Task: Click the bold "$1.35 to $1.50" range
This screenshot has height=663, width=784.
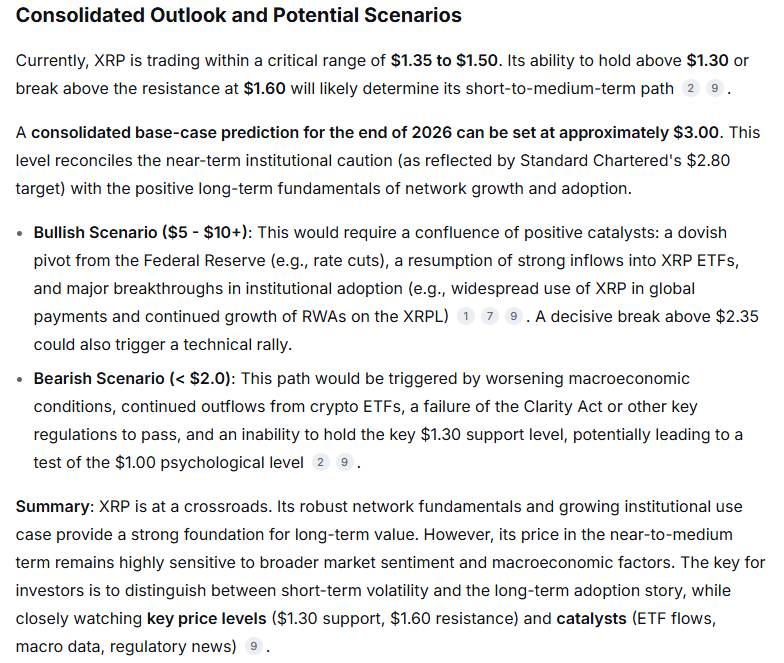Action: pyautogui.click(x=449, y=60)
